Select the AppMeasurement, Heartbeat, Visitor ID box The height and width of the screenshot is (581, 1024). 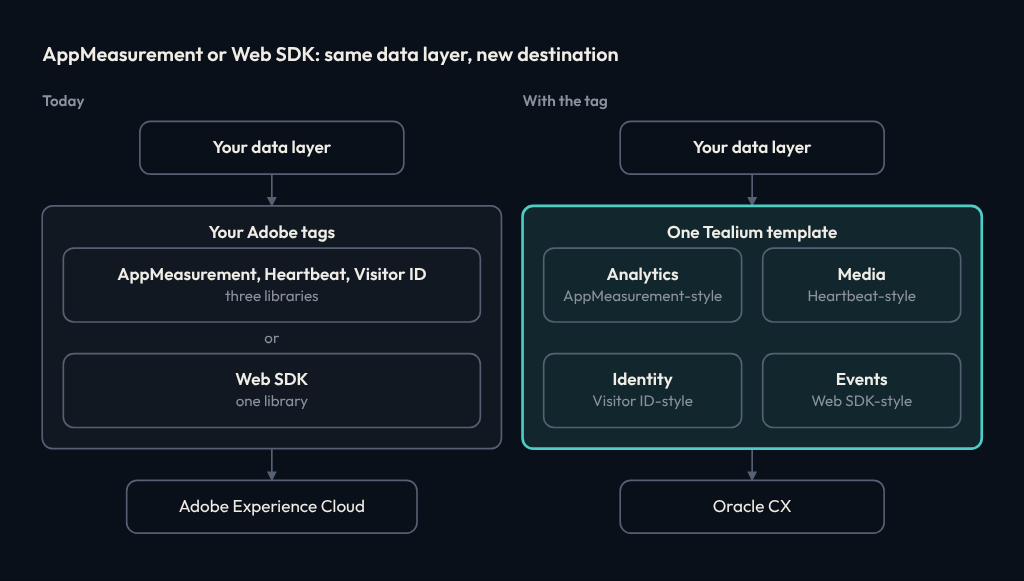272,285
